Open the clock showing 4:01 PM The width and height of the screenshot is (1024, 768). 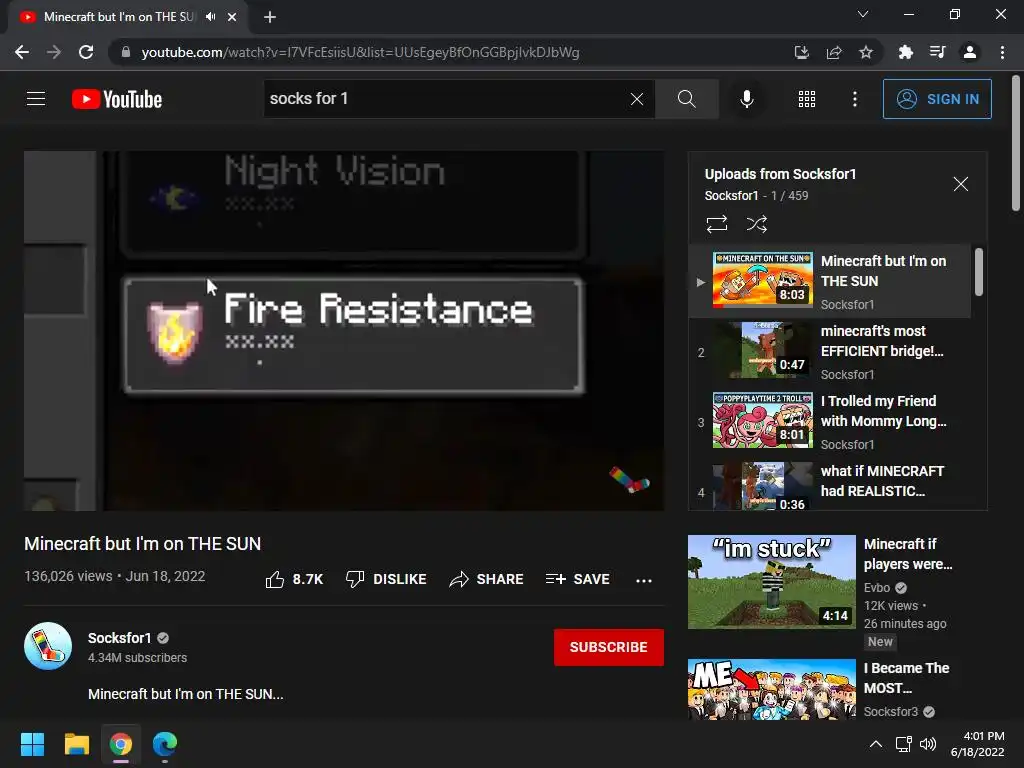tap(978, 744)
